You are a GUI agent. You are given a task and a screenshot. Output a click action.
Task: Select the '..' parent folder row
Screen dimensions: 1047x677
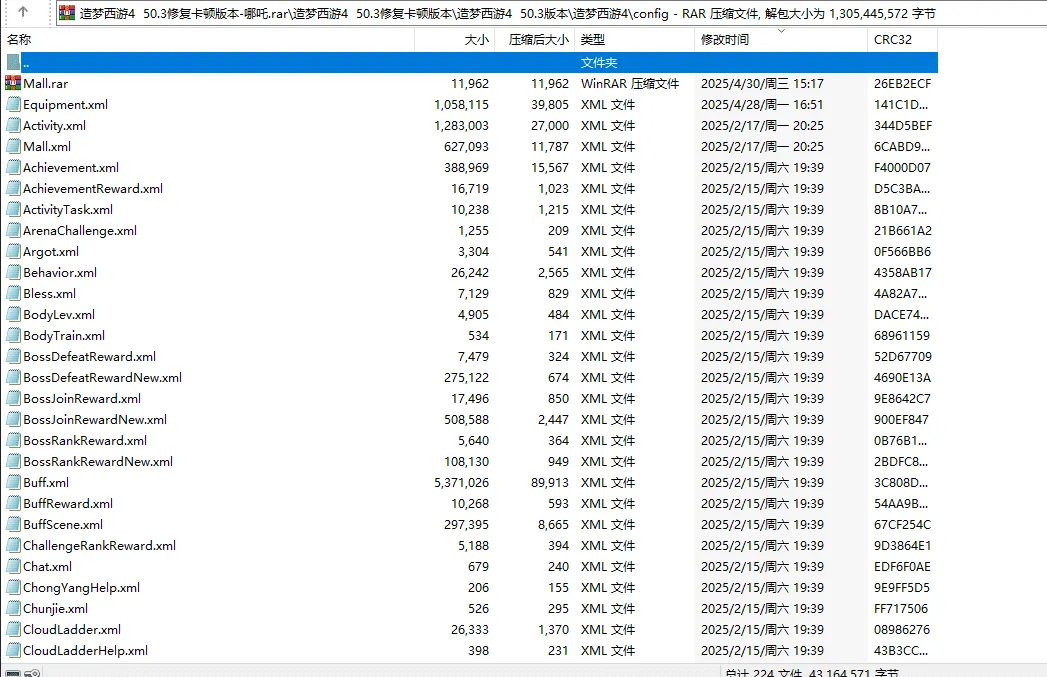470,63
